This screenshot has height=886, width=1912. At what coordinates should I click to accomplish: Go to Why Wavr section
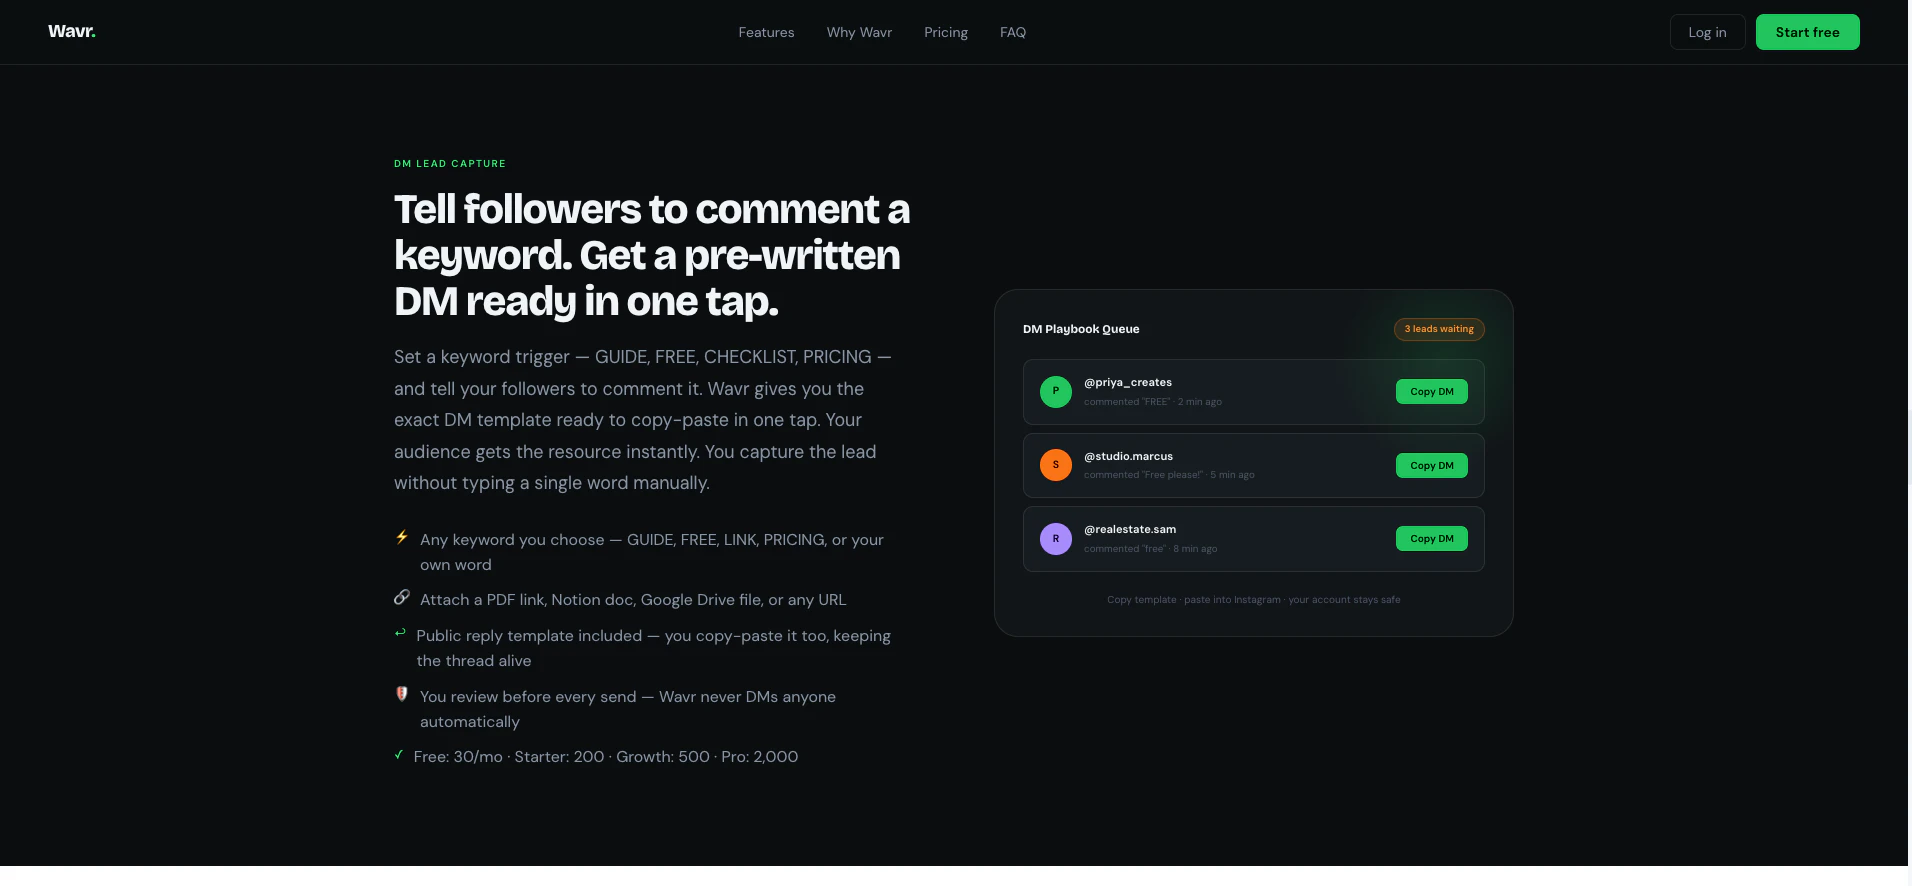tap(859, 32)
